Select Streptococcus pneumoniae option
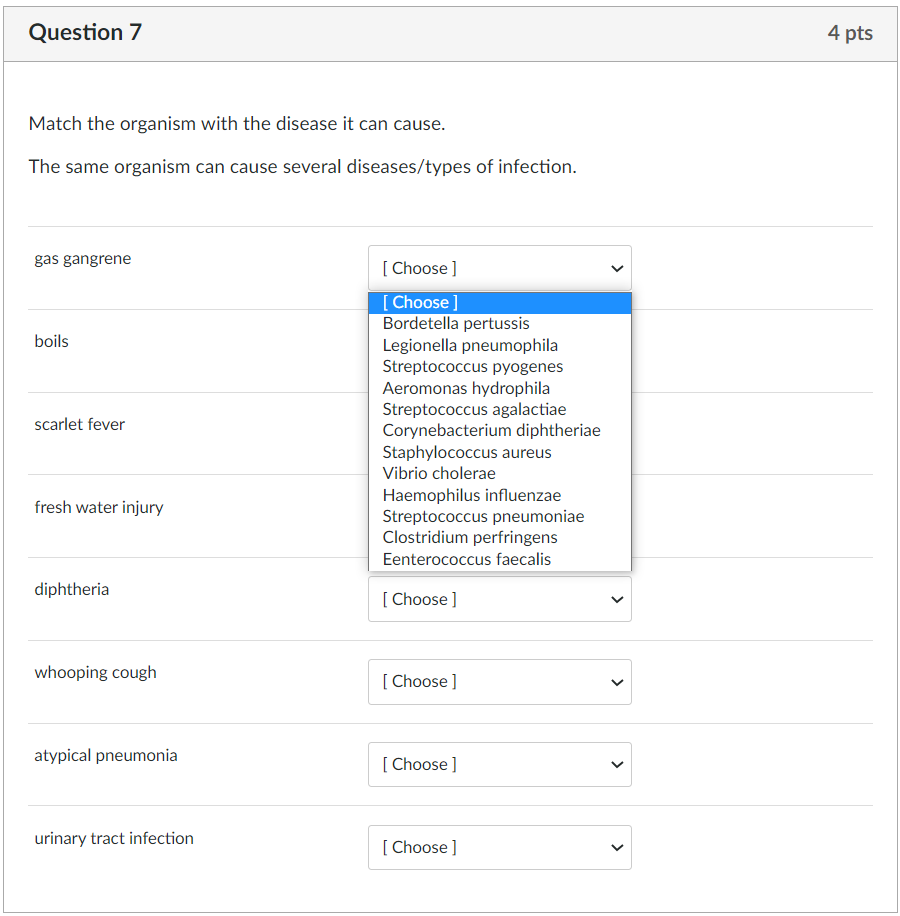This screenshot has height=916, width=900. click(x=499, y=517)
